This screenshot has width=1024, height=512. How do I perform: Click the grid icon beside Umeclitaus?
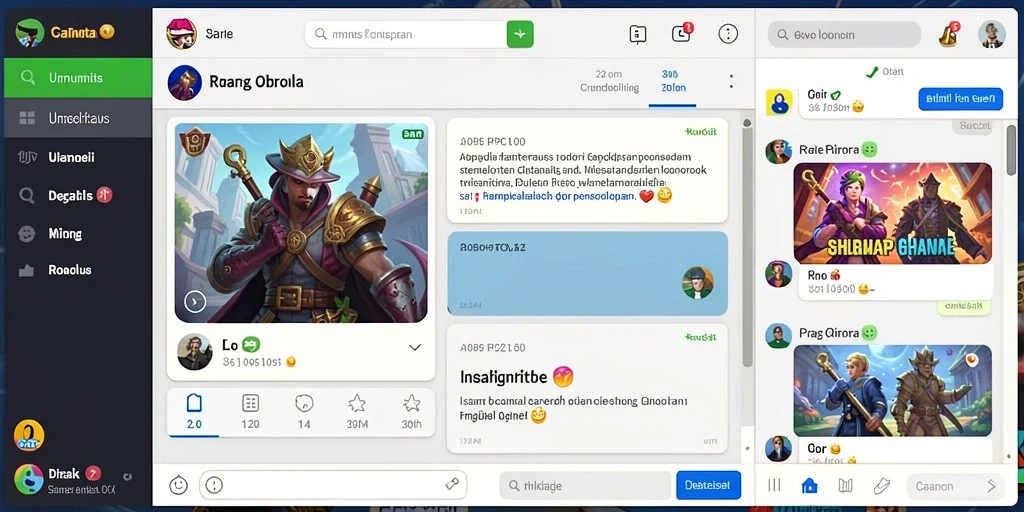click(x=27, y=118)
